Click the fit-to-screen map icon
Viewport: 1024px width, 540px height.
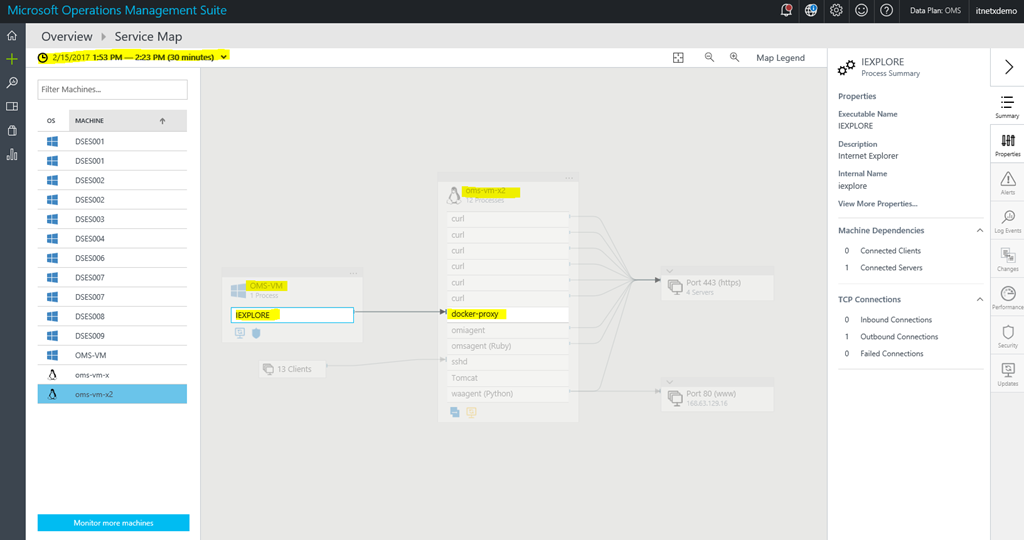click(678, 58)
